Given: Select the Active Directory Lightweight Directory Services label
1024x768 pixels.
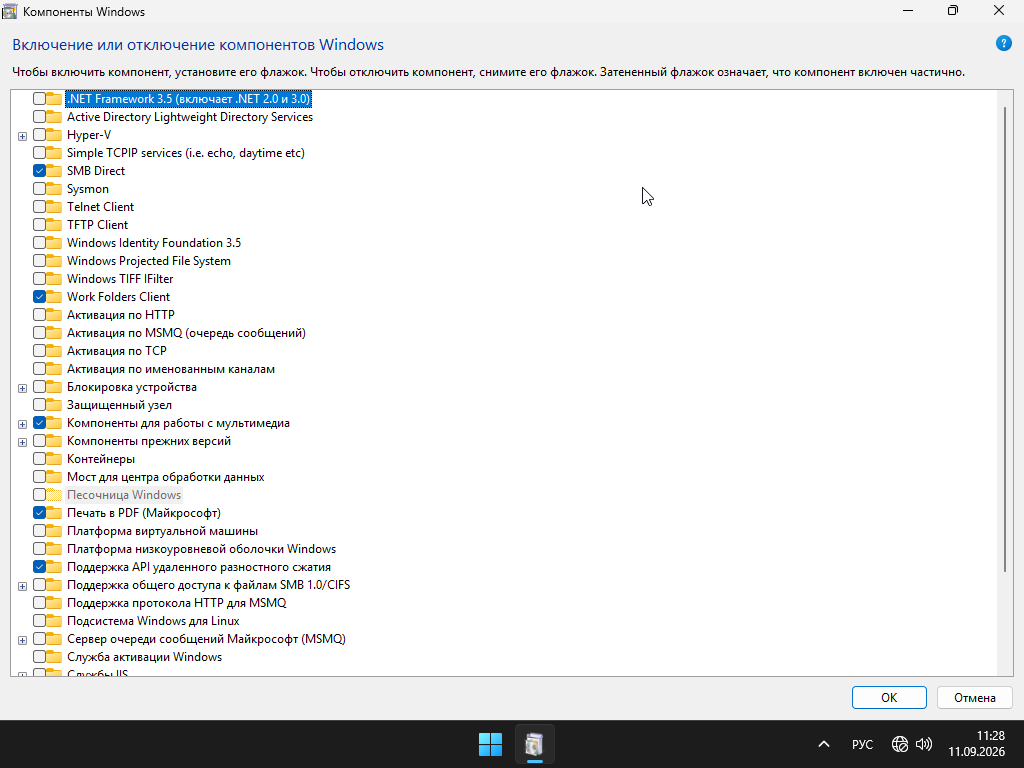Looking at the screenshot, I should (189, 117).
